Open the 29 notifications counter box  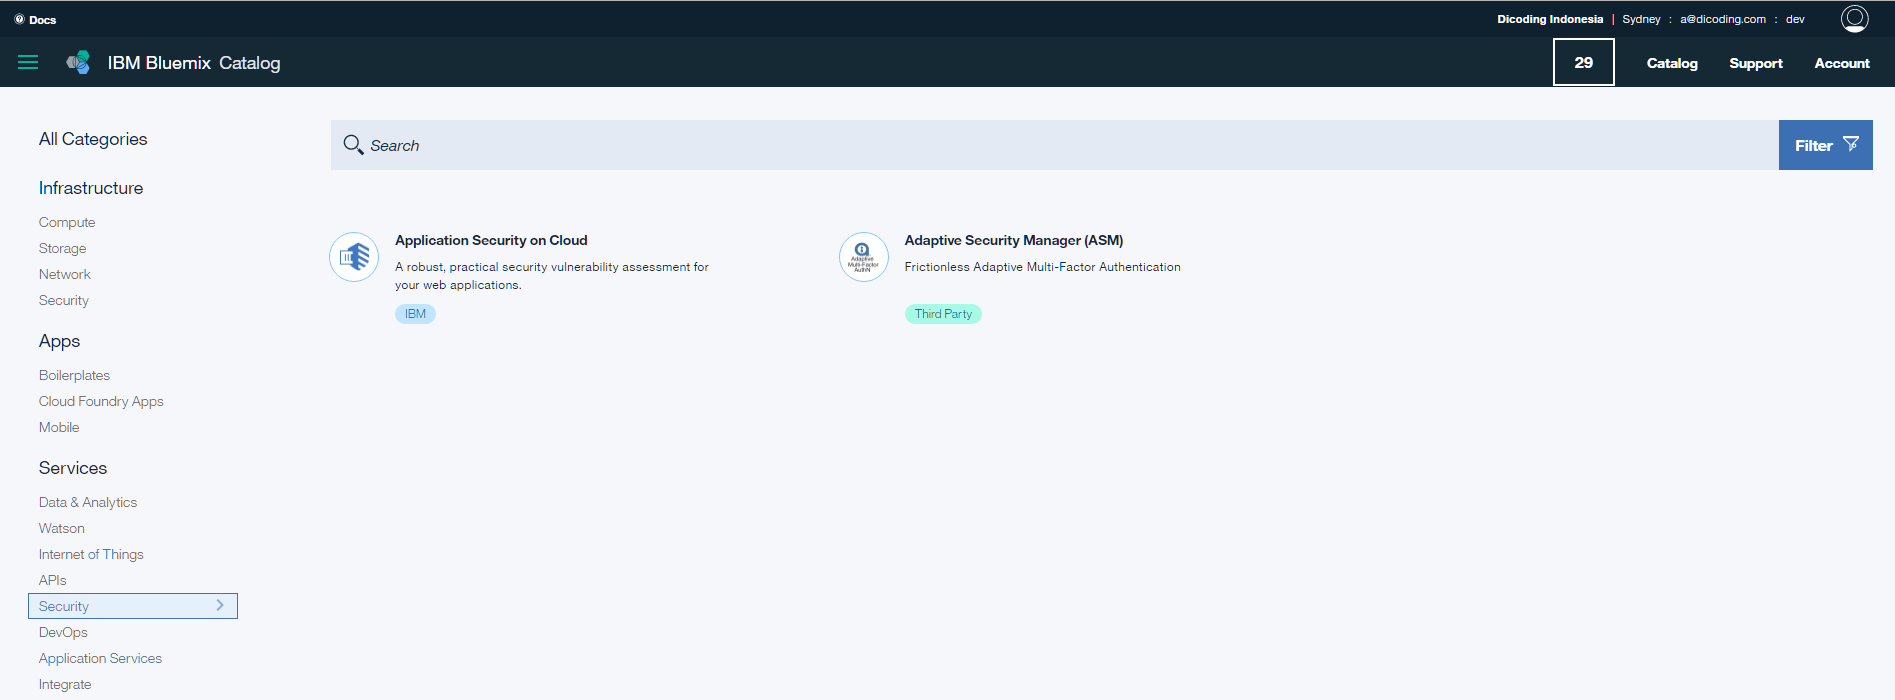coord(1583,62)
